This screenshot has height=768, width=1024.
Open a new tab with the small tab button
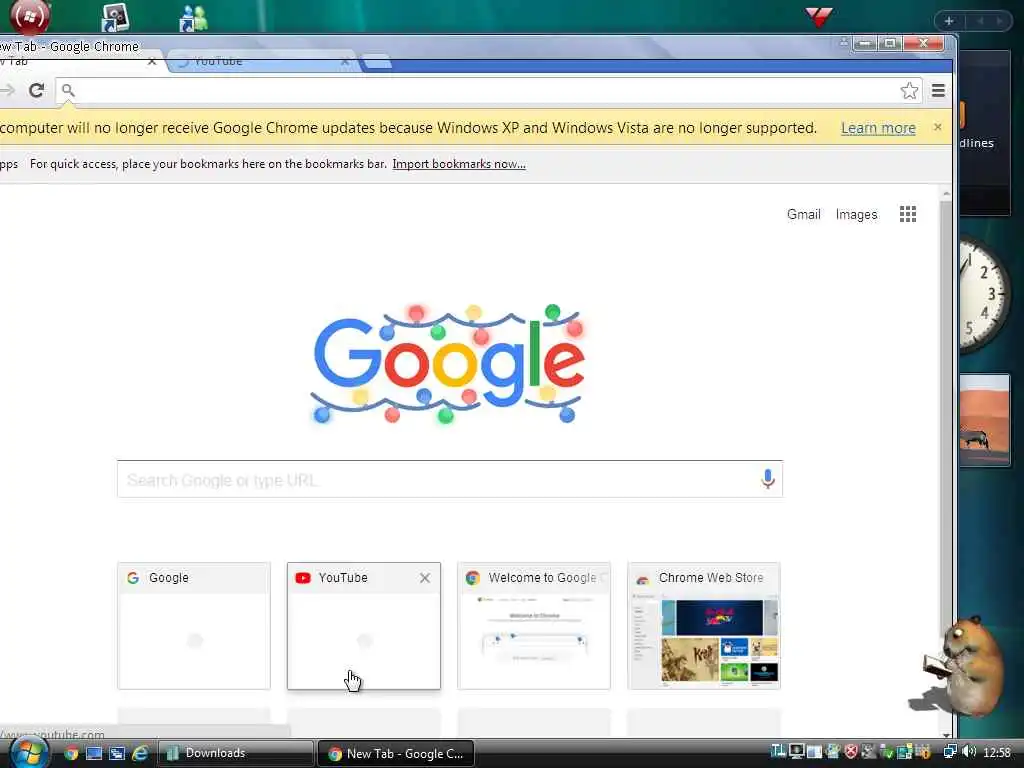tap(377, 63)
